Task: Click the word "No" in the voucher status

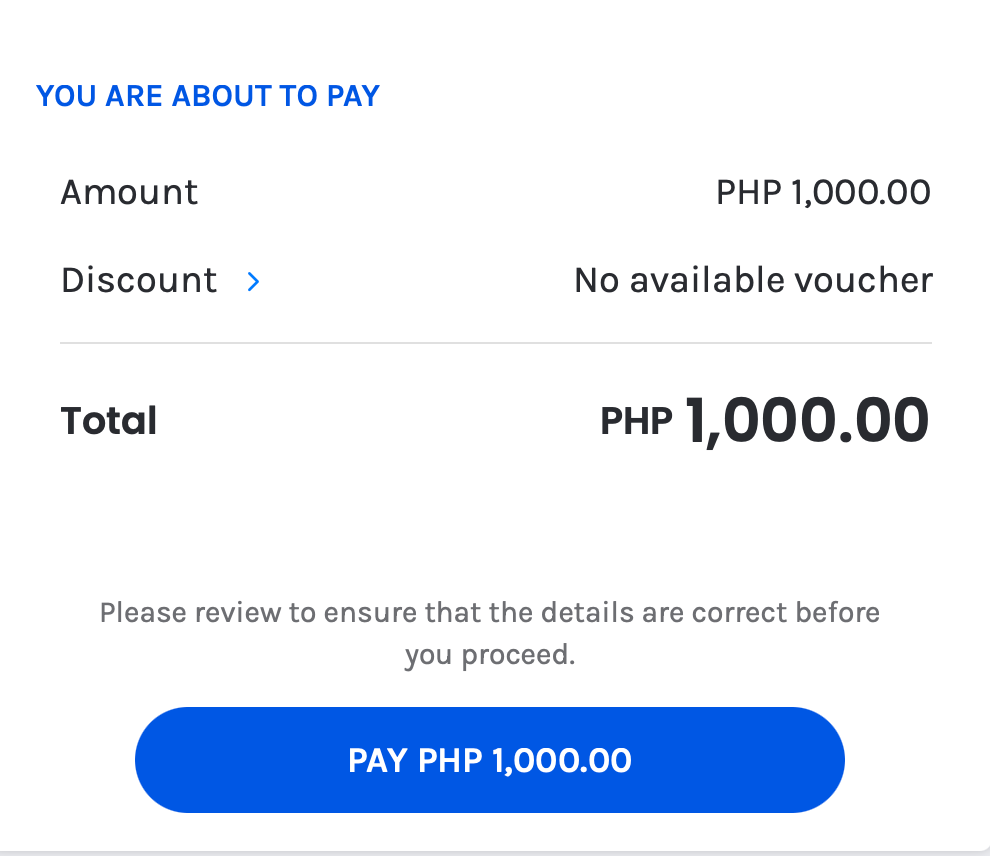Action: (594, 280)
